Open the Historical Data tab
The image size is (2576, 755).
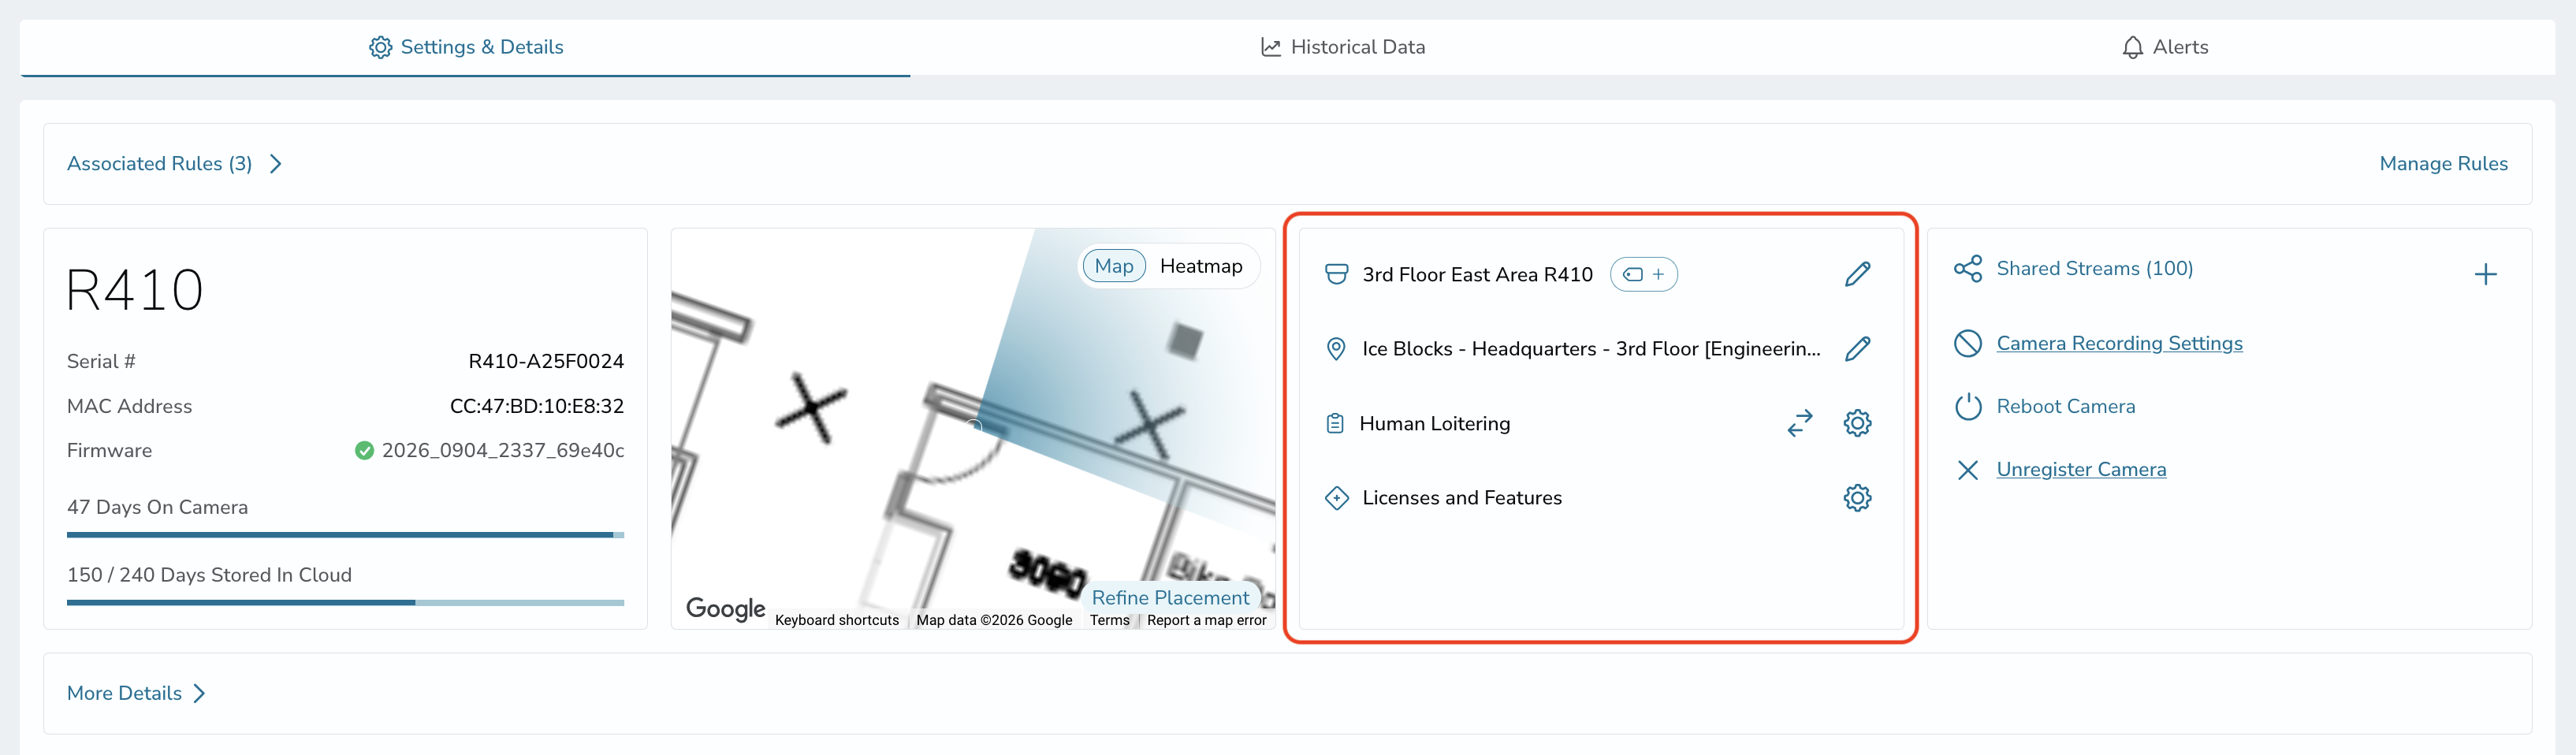pos(1342,47)
